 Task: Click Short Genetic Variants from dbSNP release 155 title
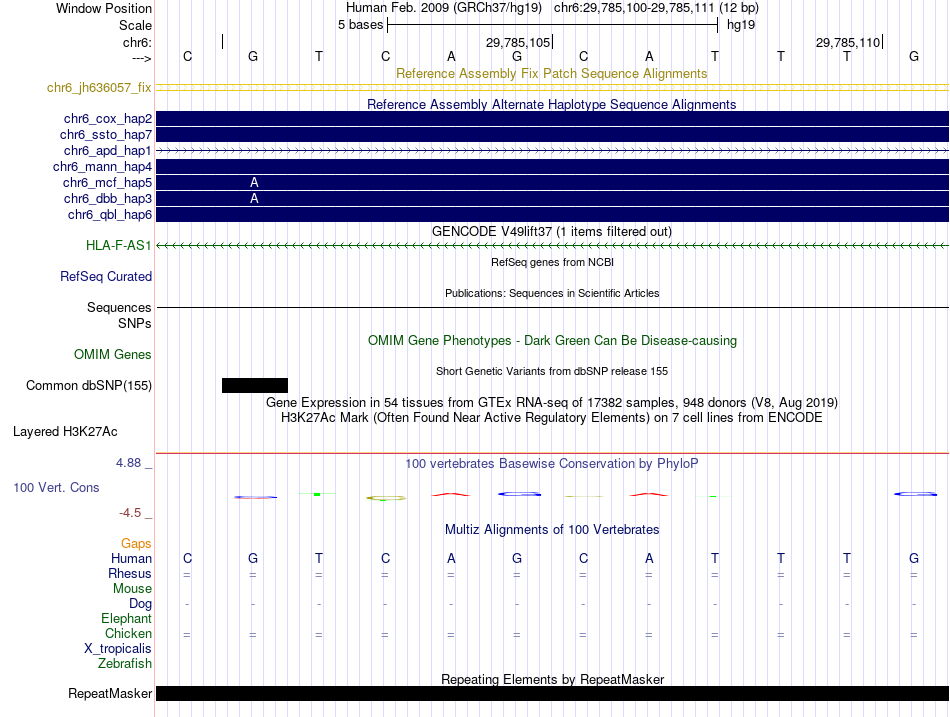pyautogui.click(x=552, y=371)
